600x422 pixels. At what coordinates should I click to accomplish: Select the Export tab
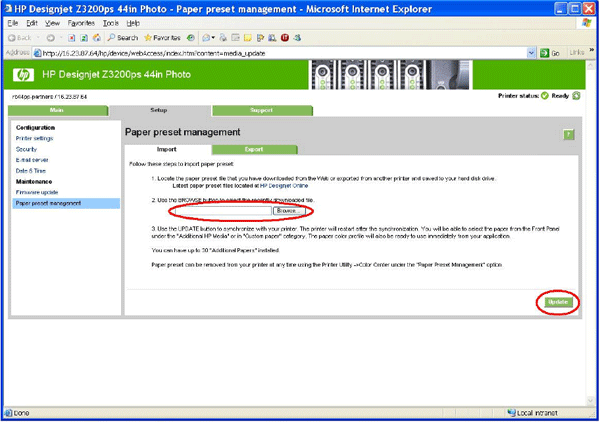240,149
